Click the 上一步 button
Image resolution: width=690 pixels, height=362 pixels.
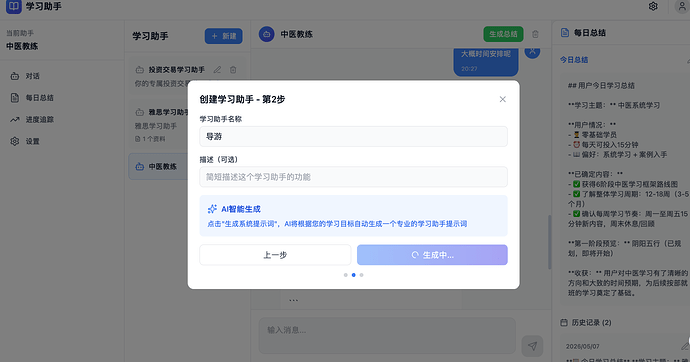click(275, 255)
